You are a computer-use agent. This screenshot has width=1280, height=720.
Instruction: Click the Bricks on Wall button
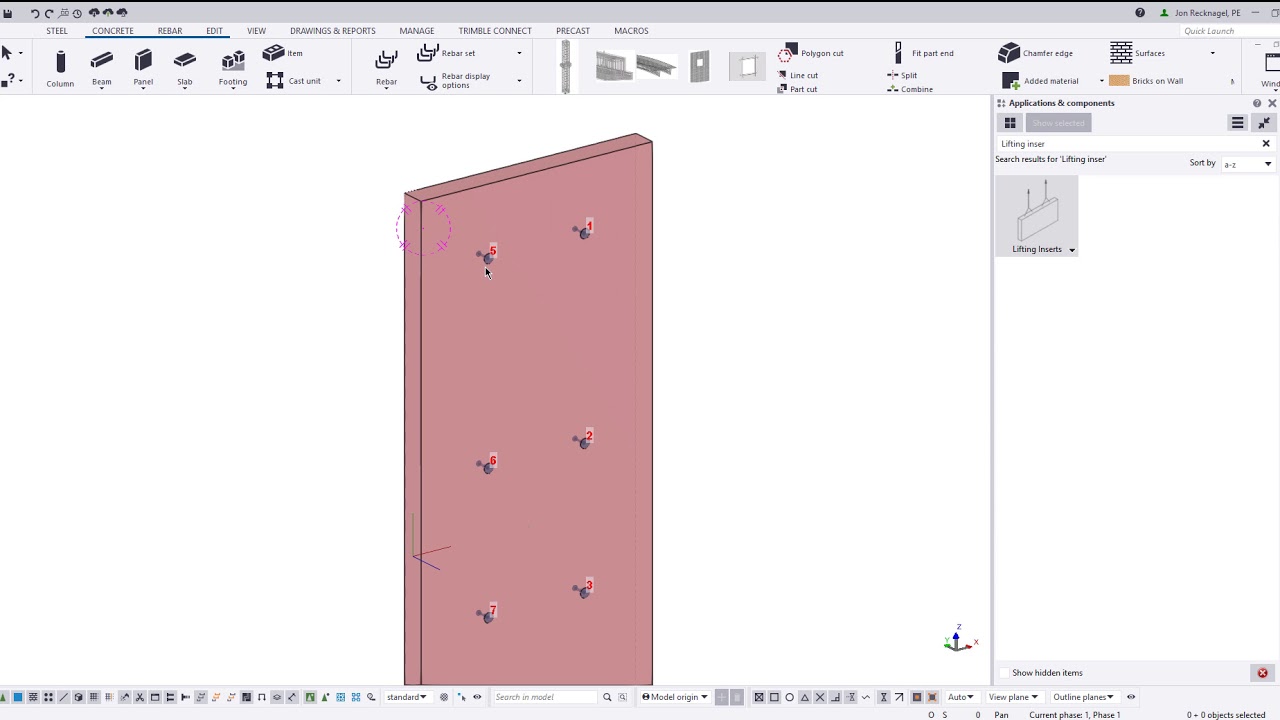tap(1146, 81)
